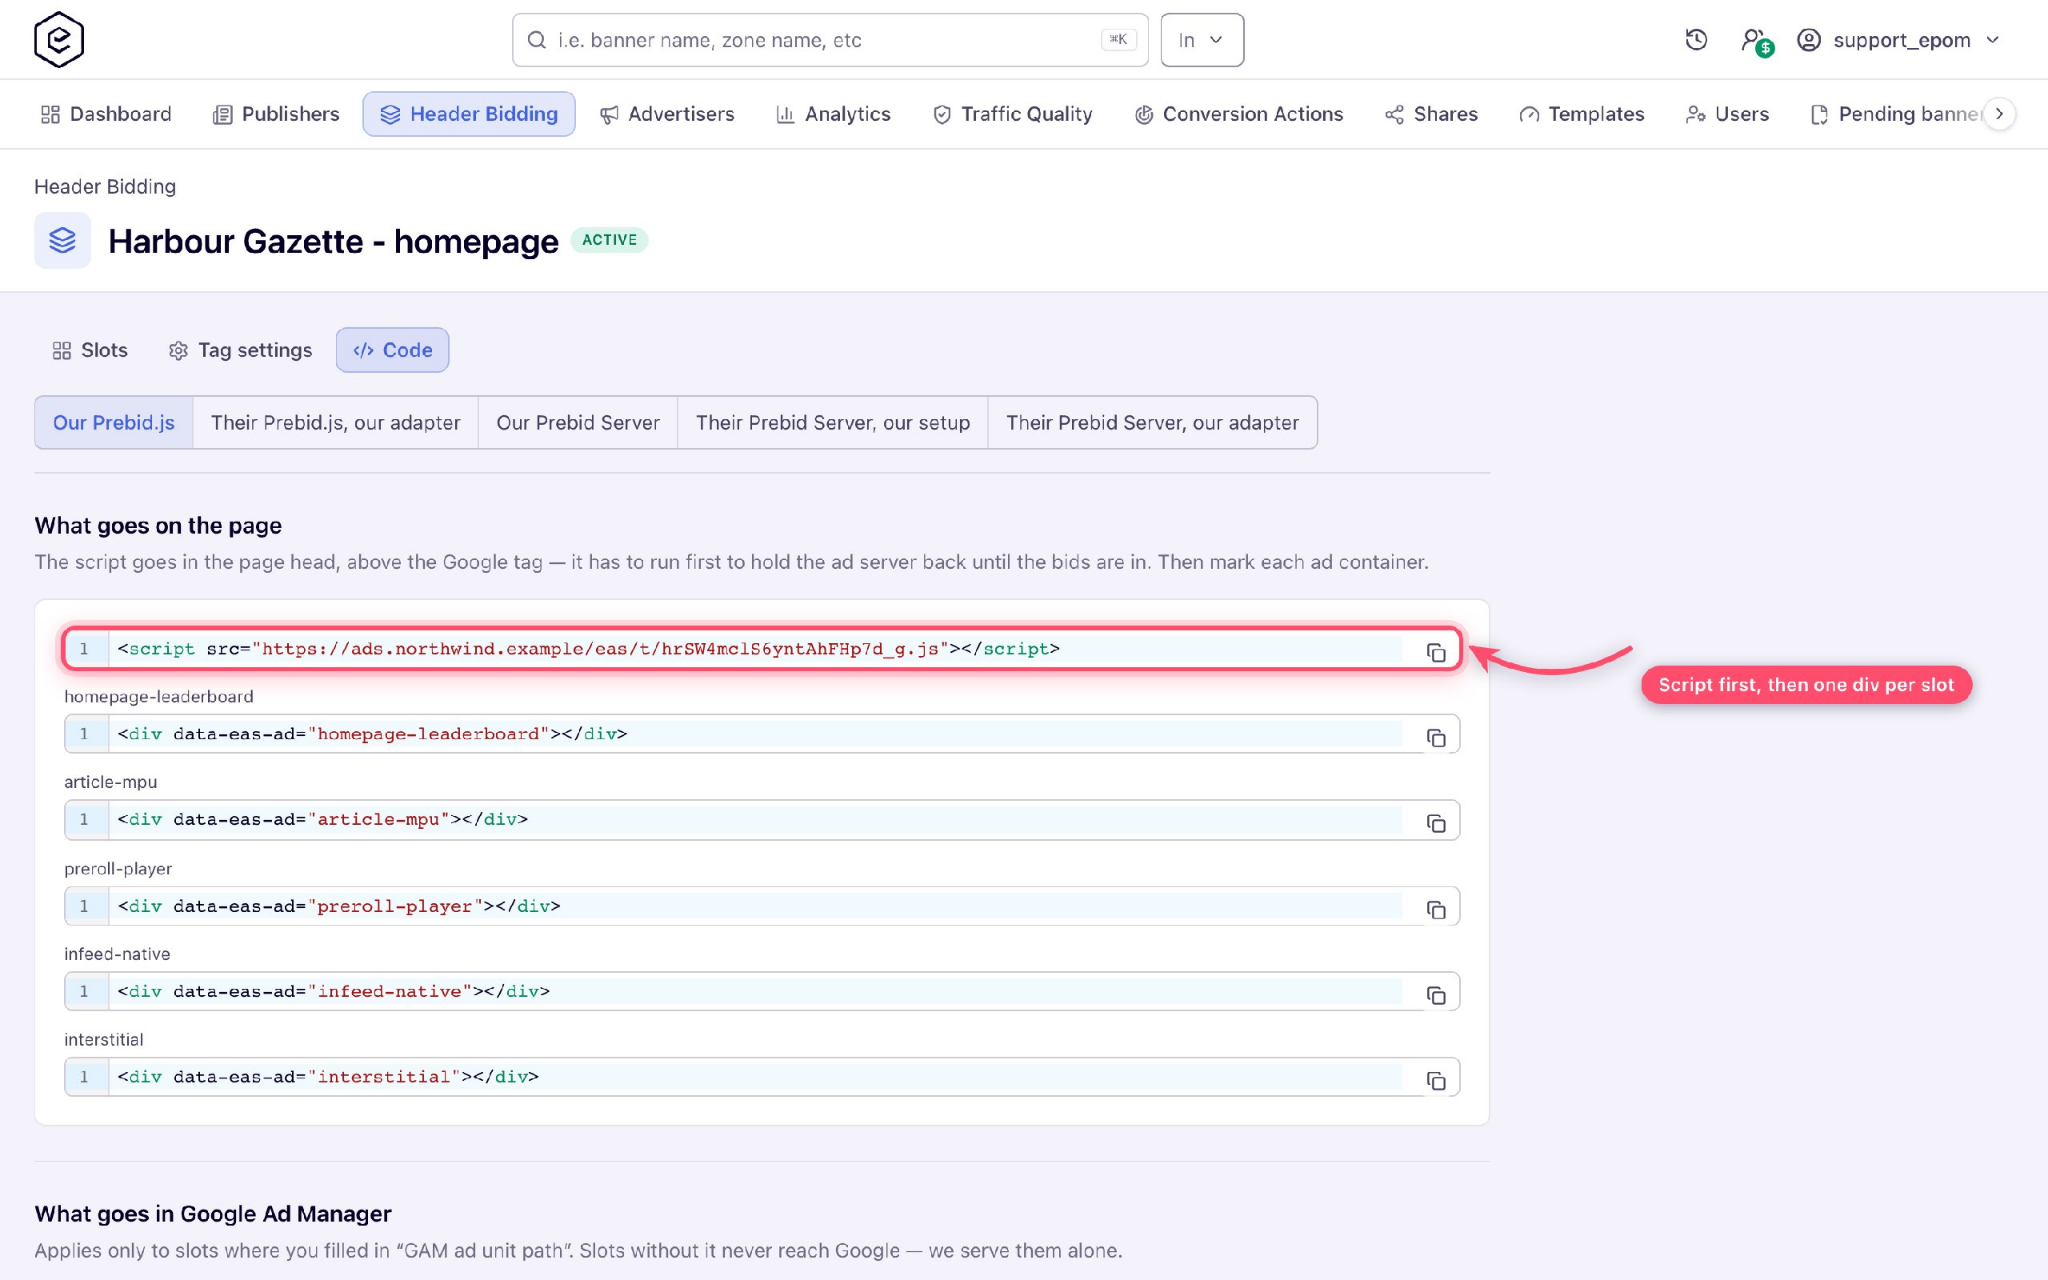Click the 'What goes in Google Ad Manager' heading

(x=213, y=1214)
